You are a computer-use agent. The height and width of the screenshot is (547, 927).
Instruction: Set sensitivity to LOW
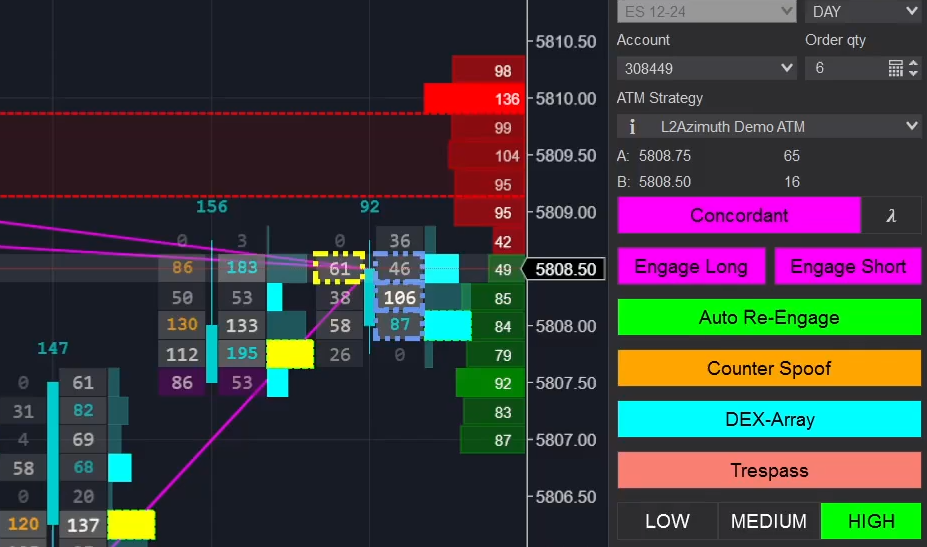tap(667, 521)
